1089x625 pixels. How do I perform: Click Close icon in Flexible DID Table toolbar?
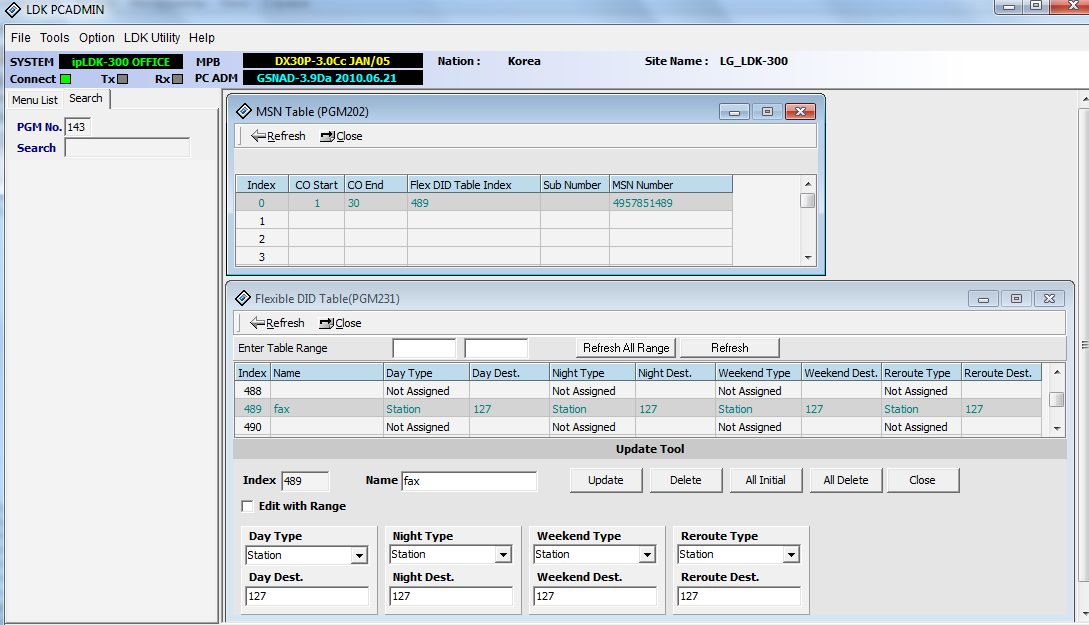tap(326, 323)
